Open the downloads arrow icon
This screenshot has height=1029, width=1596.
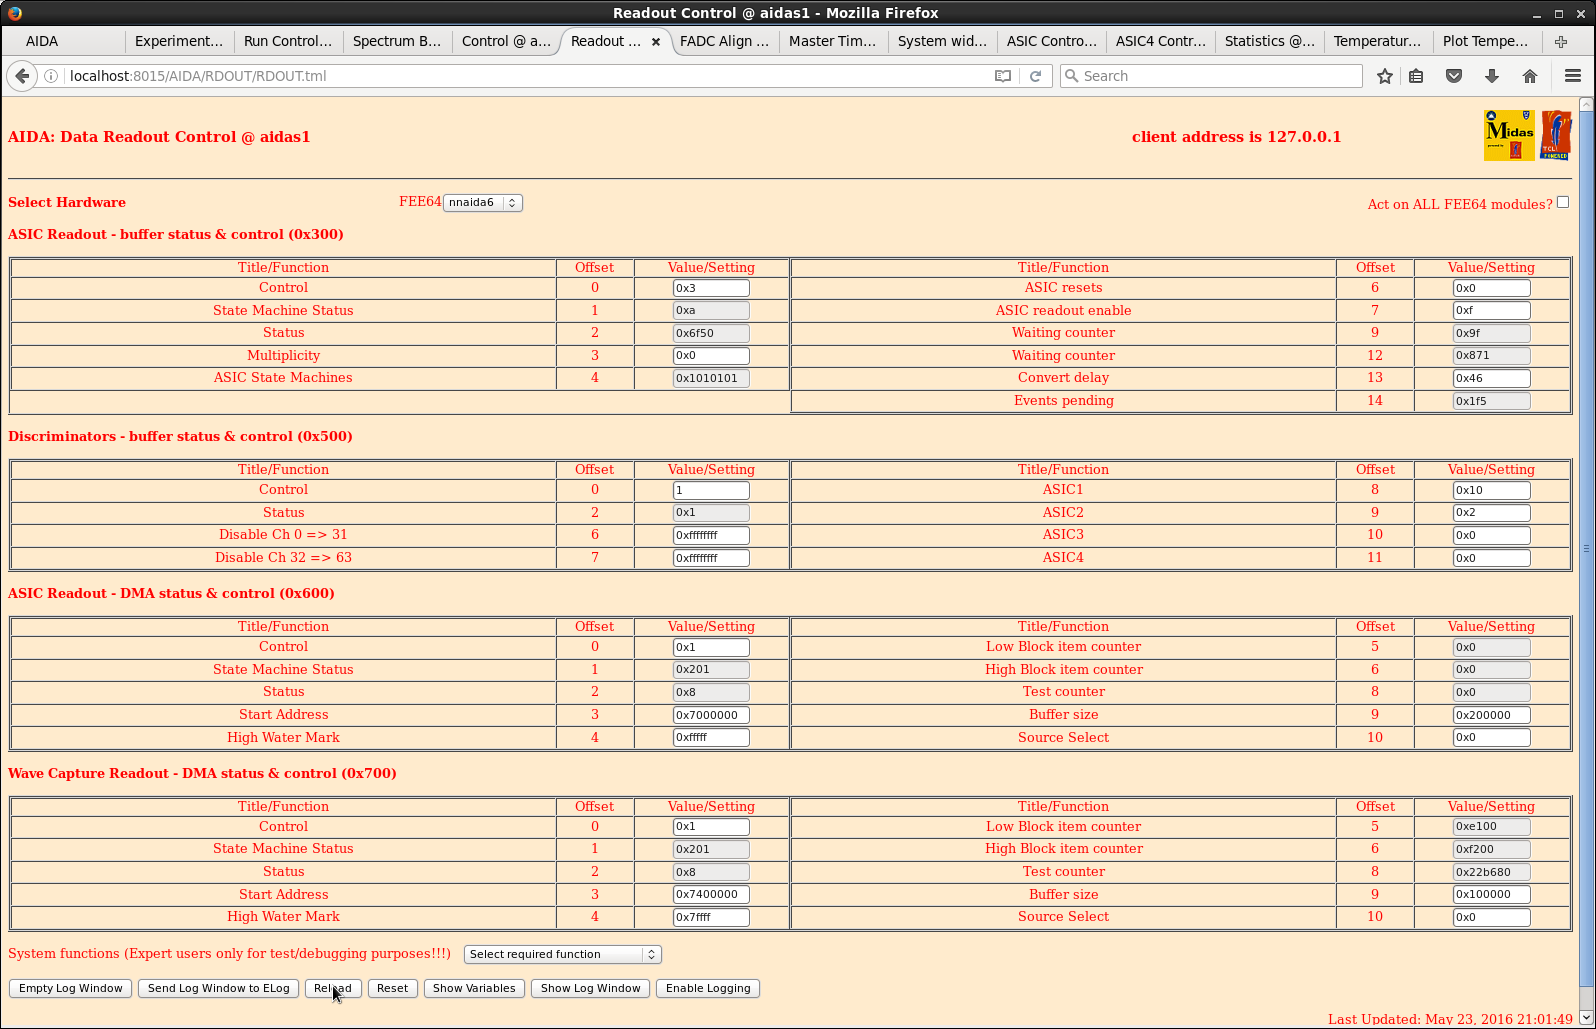[x=1491, y=76]
